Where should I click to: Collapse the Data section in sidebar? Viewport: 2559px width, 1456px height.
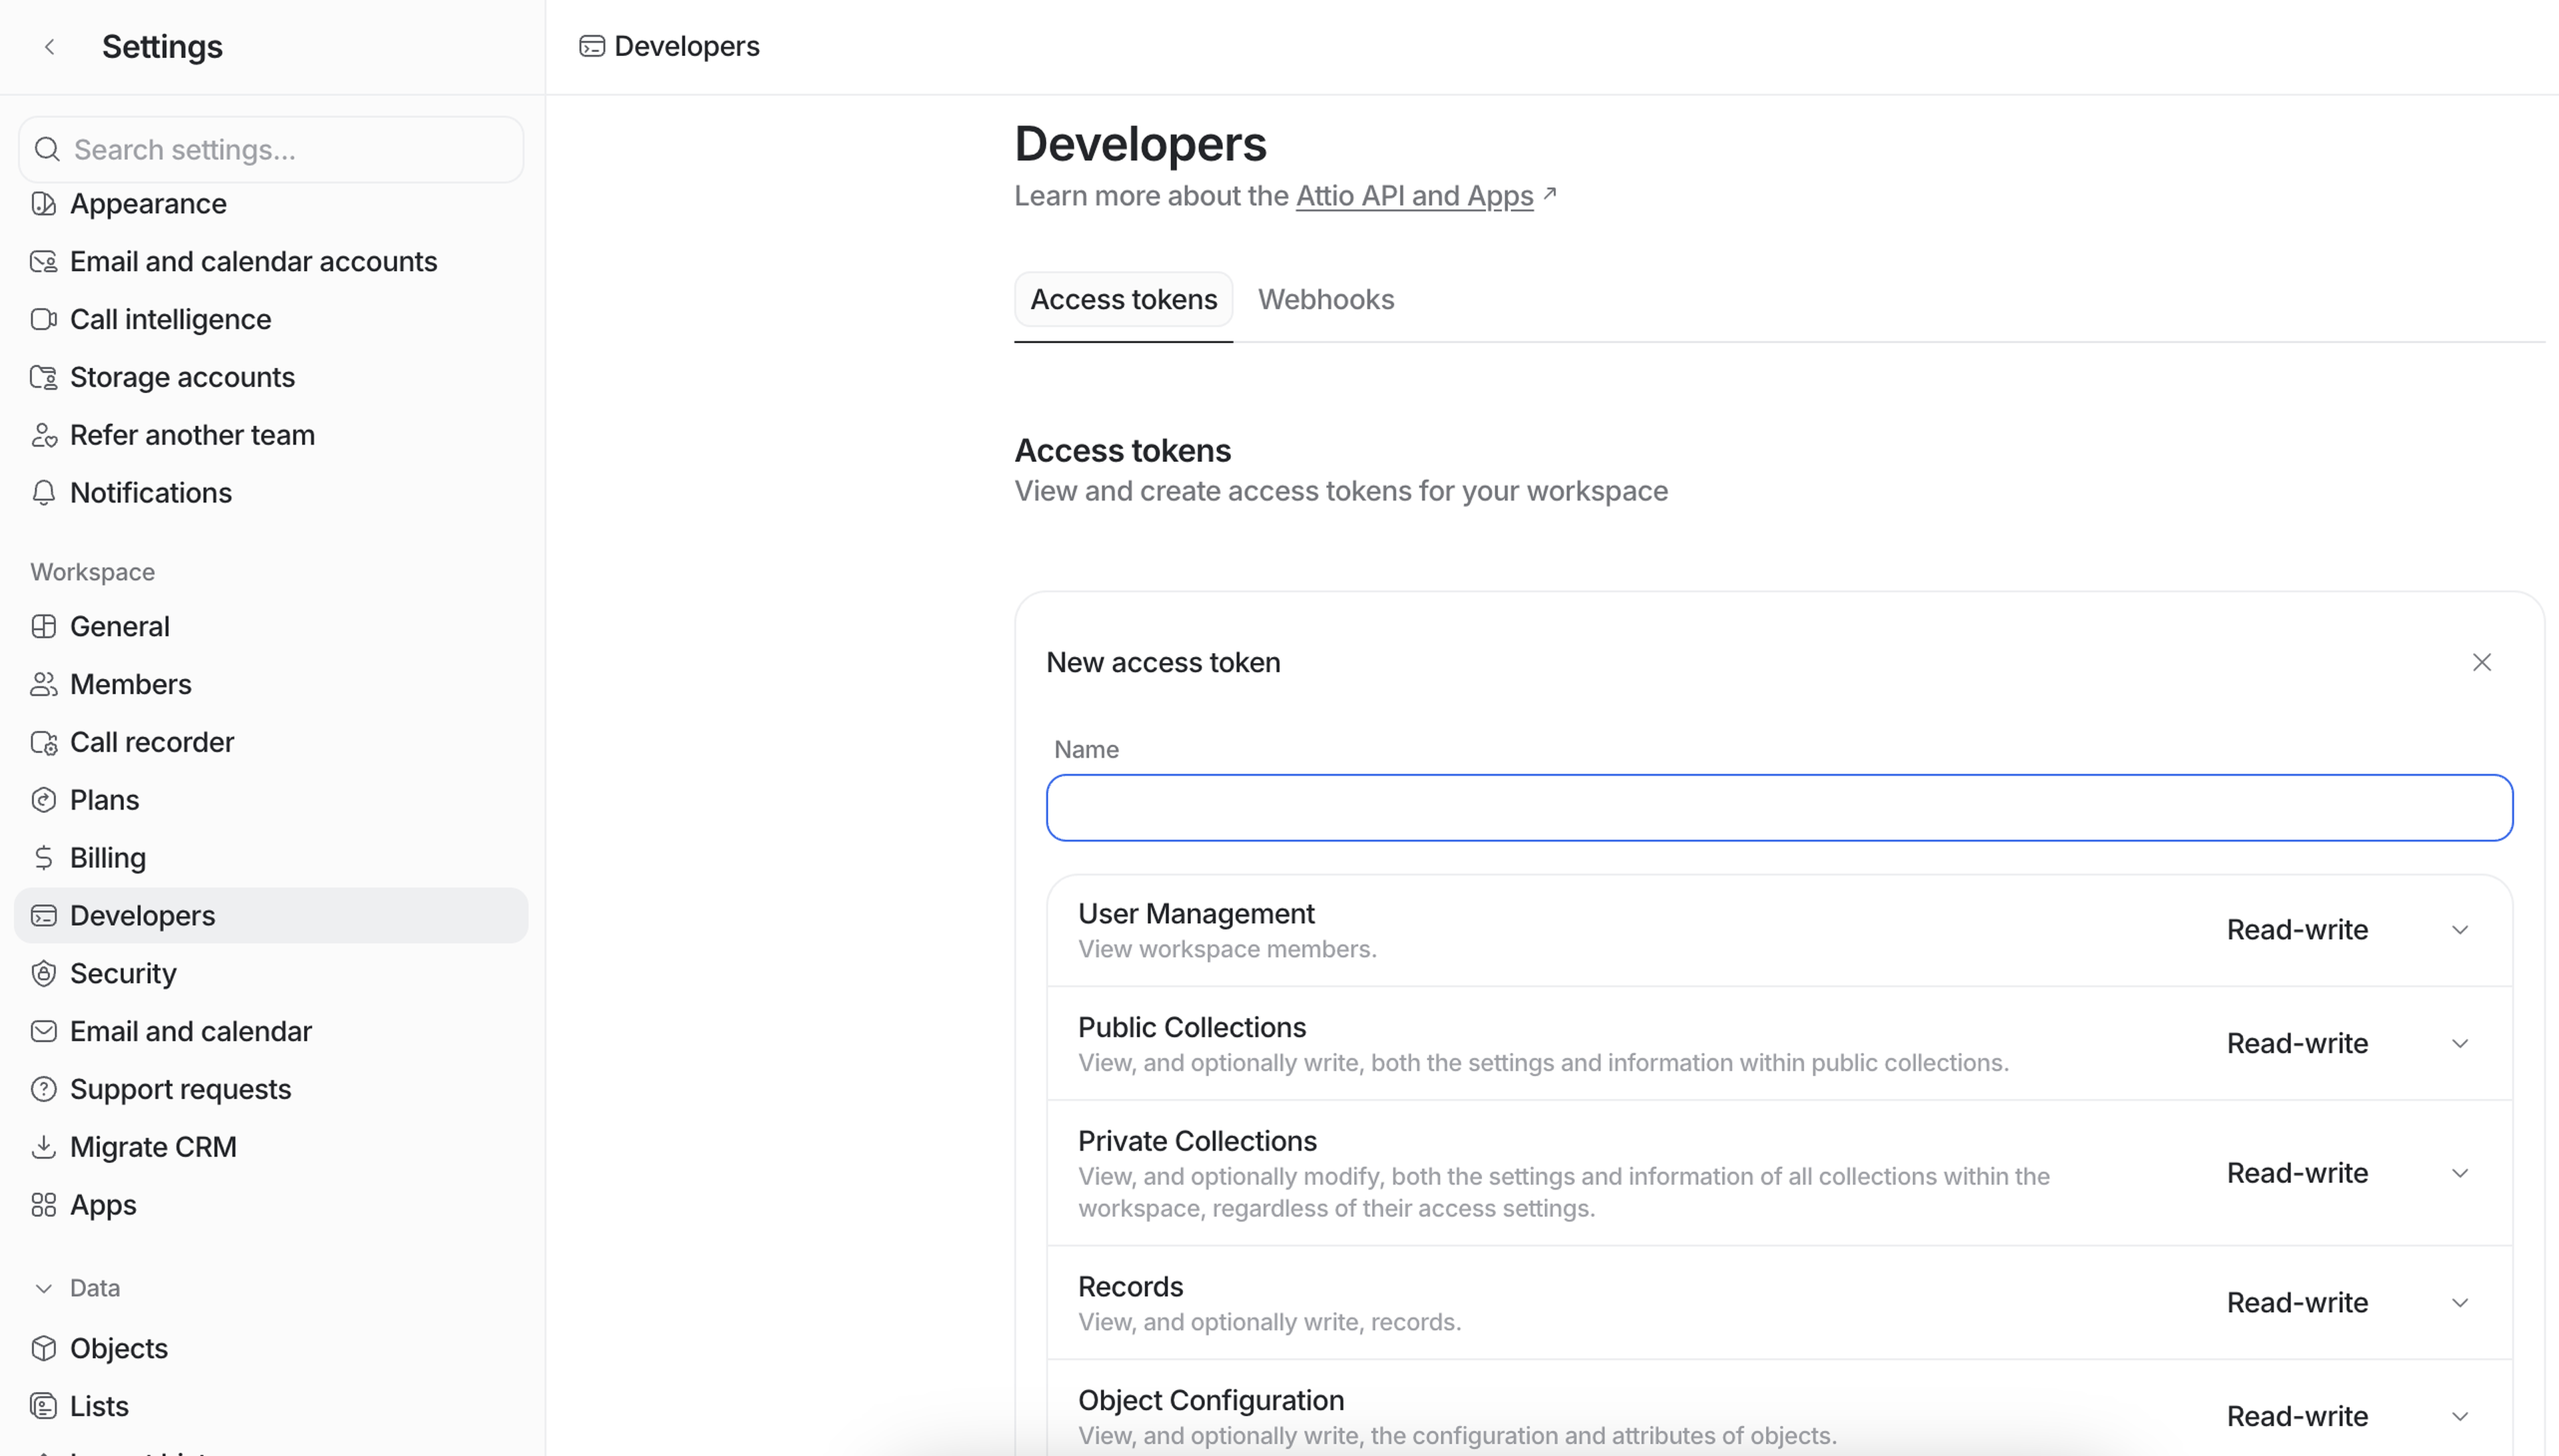[x=43, y=1288]
